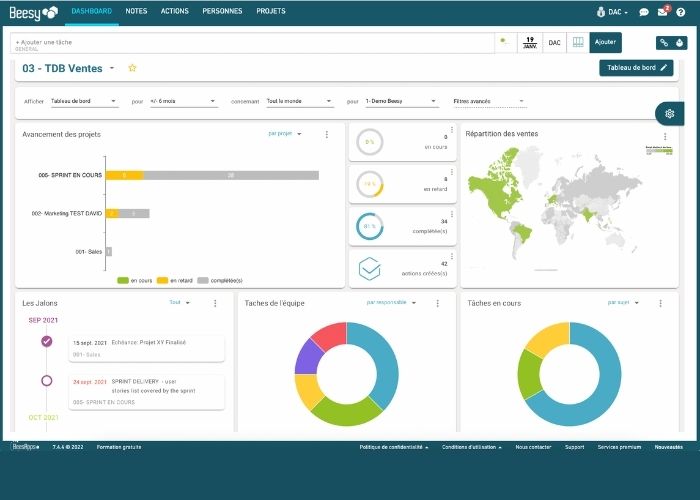The image size is (700, 500).
Task: Open 'par responsable' dropdown in Taches de l'équipe
Action: [391, 303]
